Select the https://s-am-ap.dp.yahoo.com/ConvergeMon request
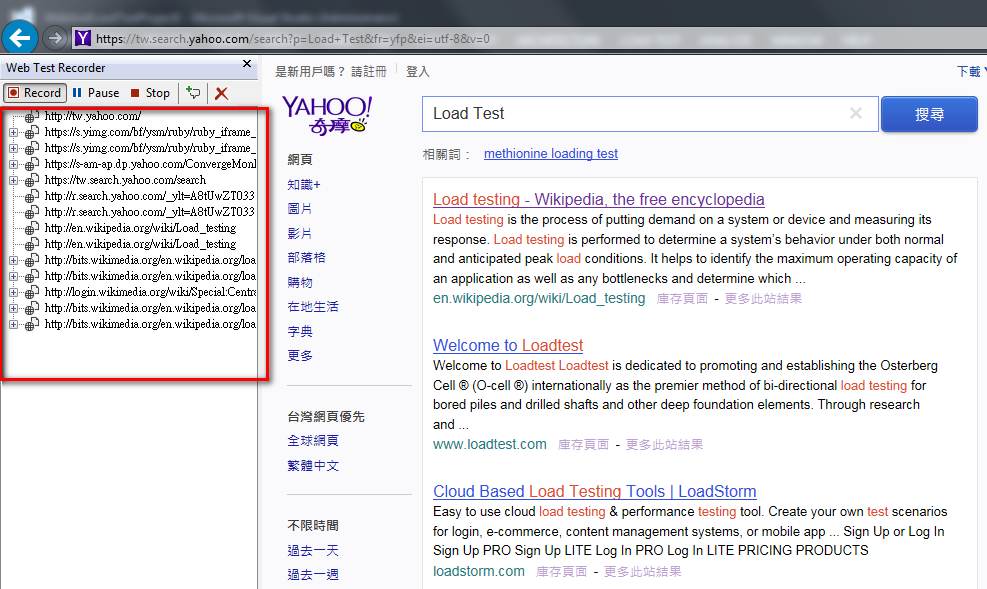This screenshot has width=987, height=589. coord(150,164)
